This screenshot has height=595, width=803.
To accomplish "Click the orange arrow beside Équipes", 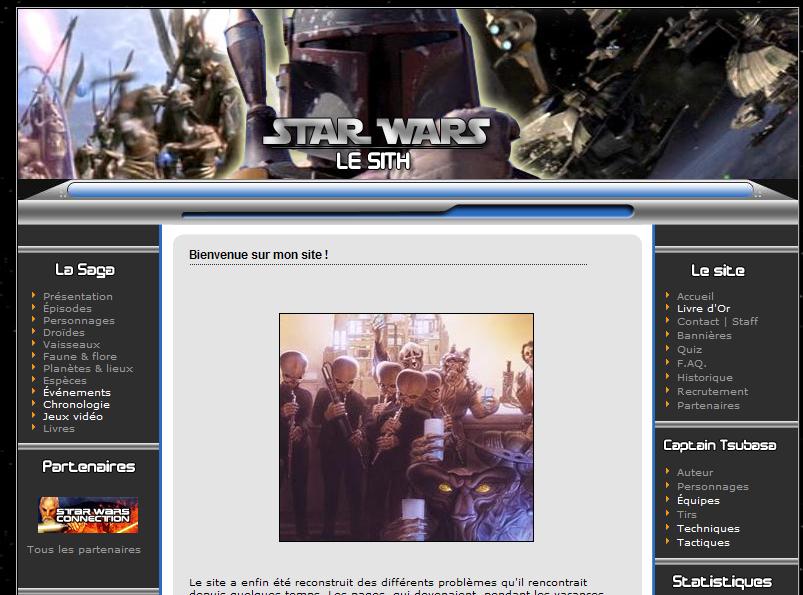I will (668, 499).
